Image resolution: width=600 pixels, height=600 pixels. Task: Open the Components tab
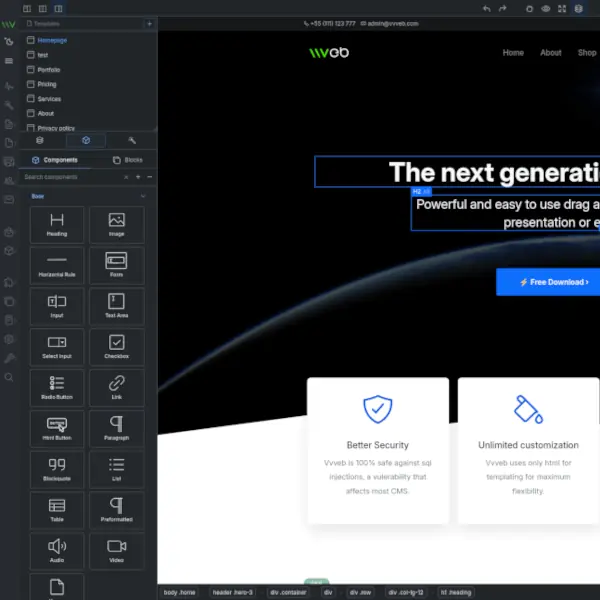[x=55, y=160]
